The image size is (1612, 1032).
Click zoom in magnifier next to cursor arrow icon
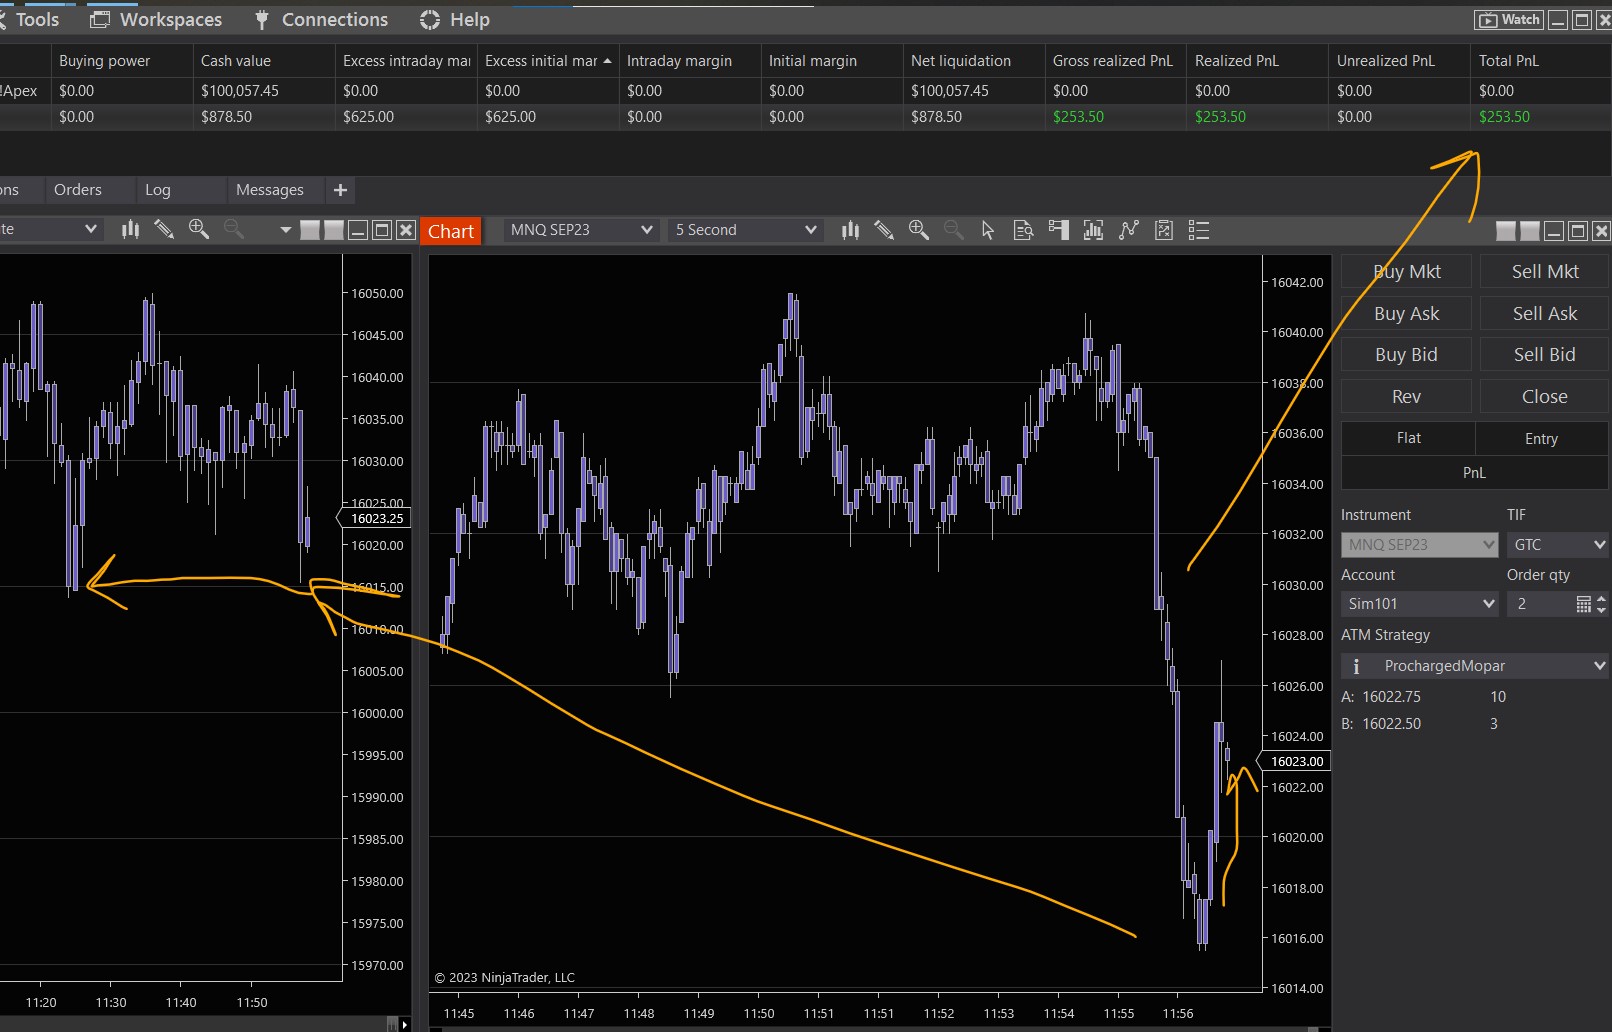coord(919,231)
